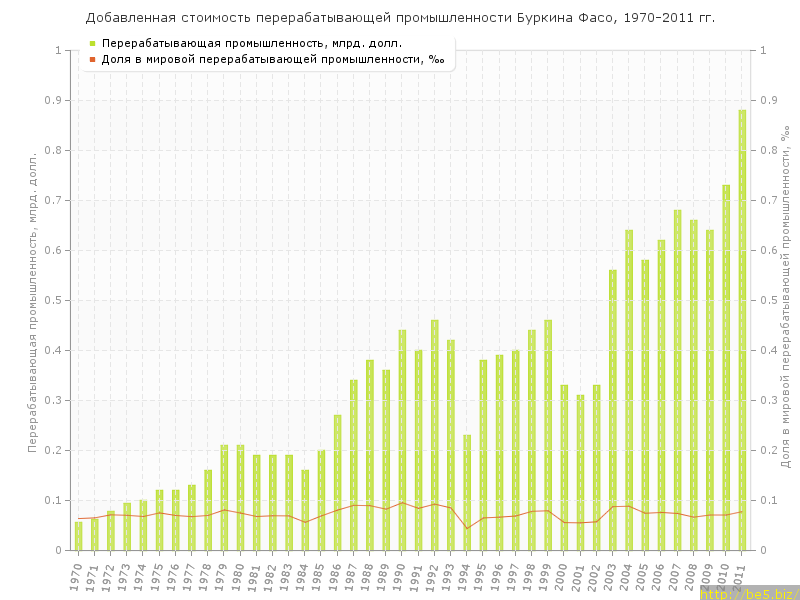Select the shortest bar for year 1970
Viewport: 800px width, 600px height.
pos(79,536)
